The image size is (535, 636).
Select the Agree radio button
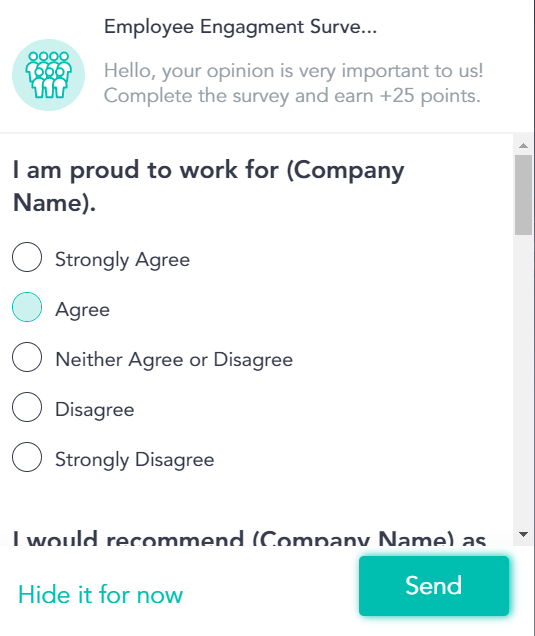(x=27, y=307)
